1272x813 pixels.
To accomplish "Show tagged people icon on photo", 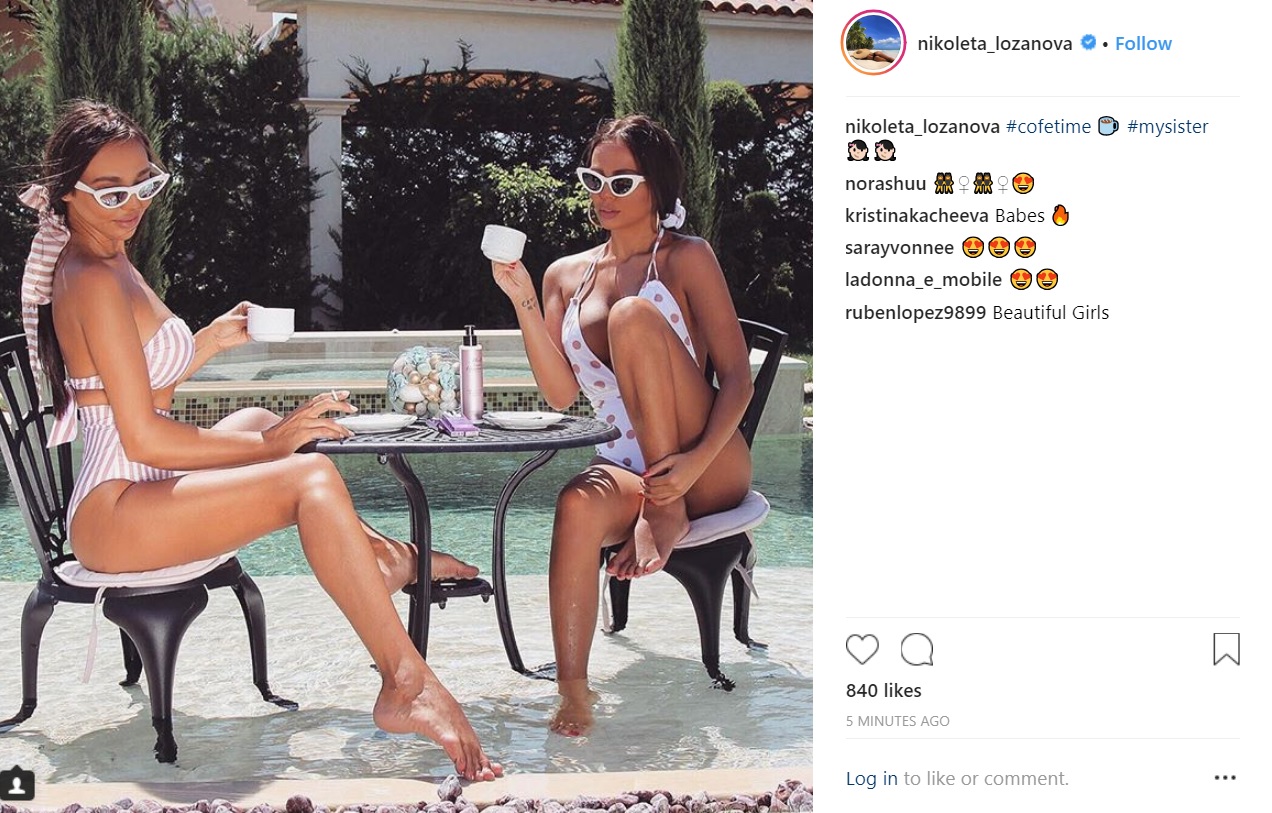I will pos(18,784).
